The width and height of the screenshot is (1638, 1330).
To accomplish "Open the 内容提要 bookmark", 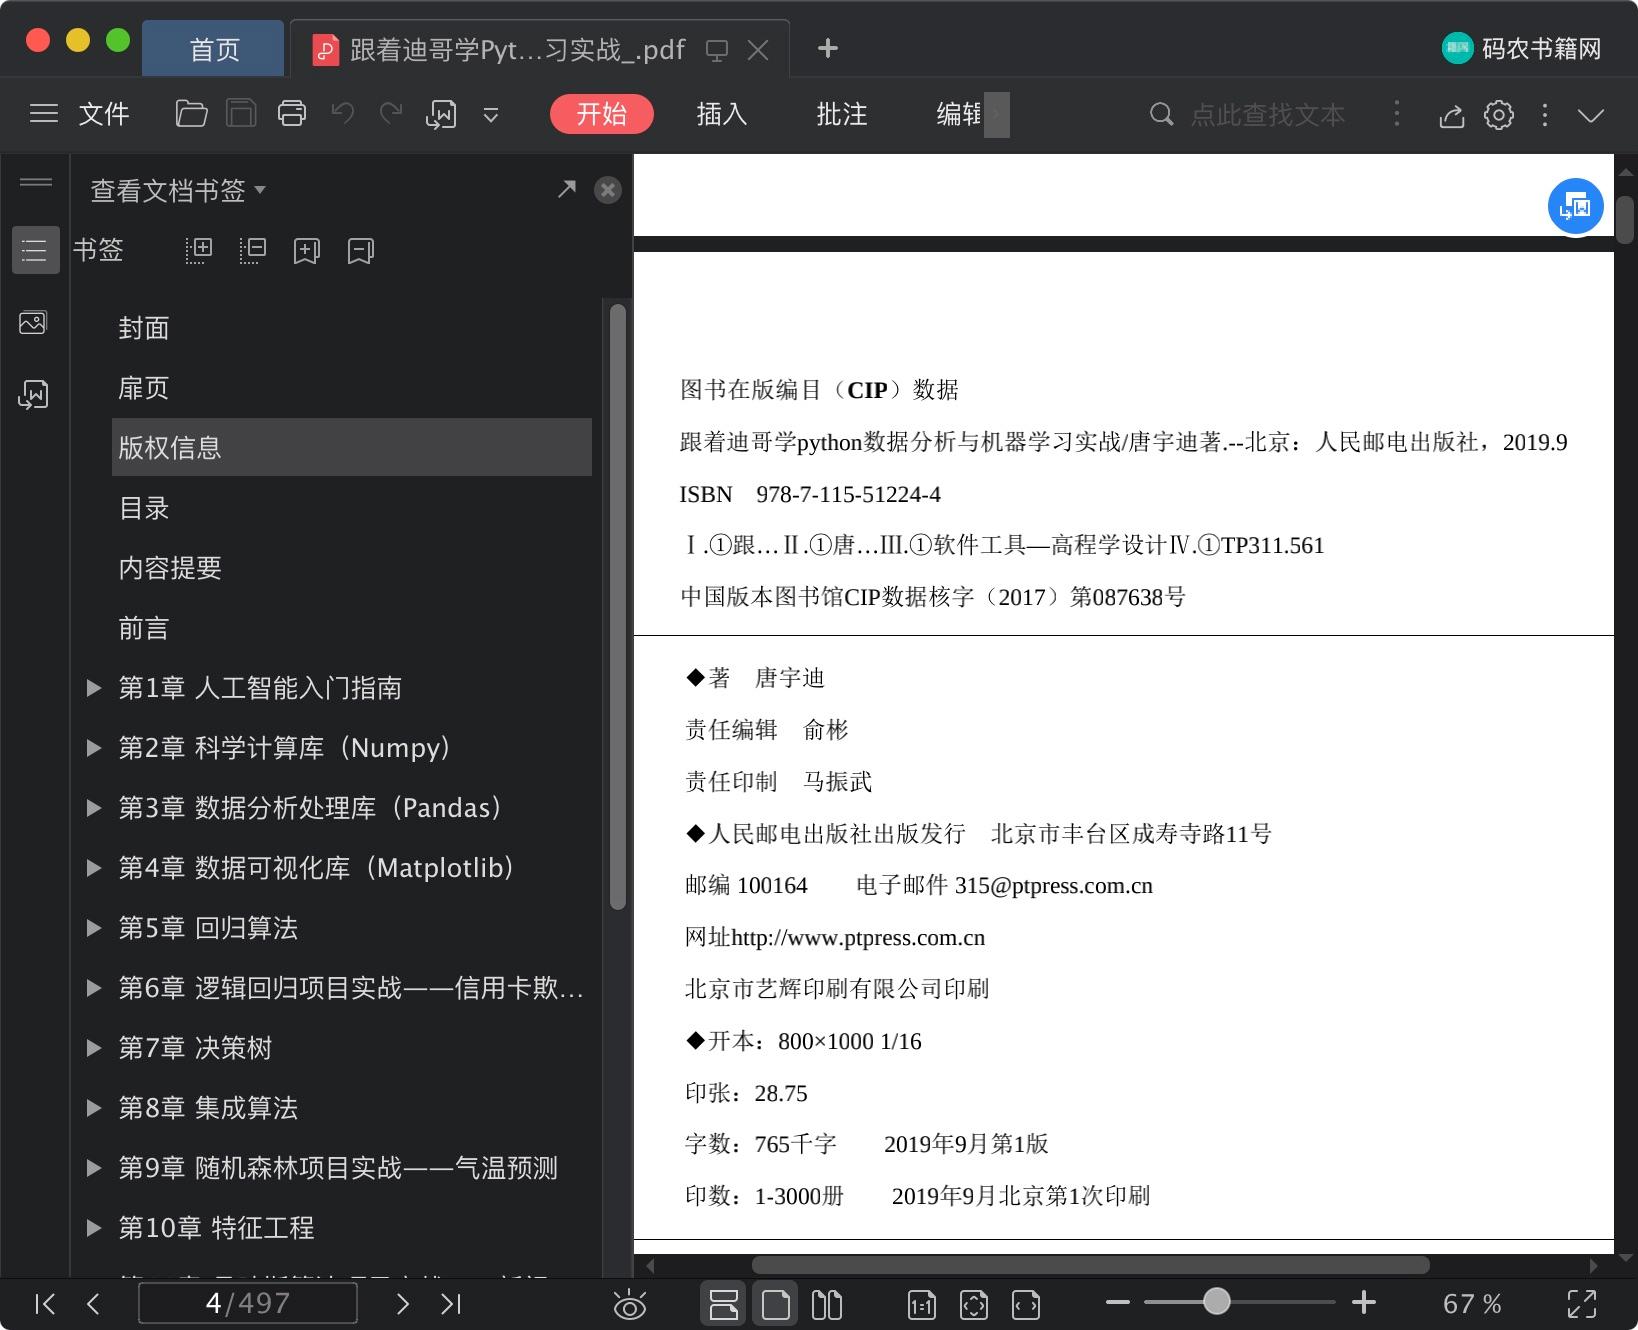I will 170,568.
